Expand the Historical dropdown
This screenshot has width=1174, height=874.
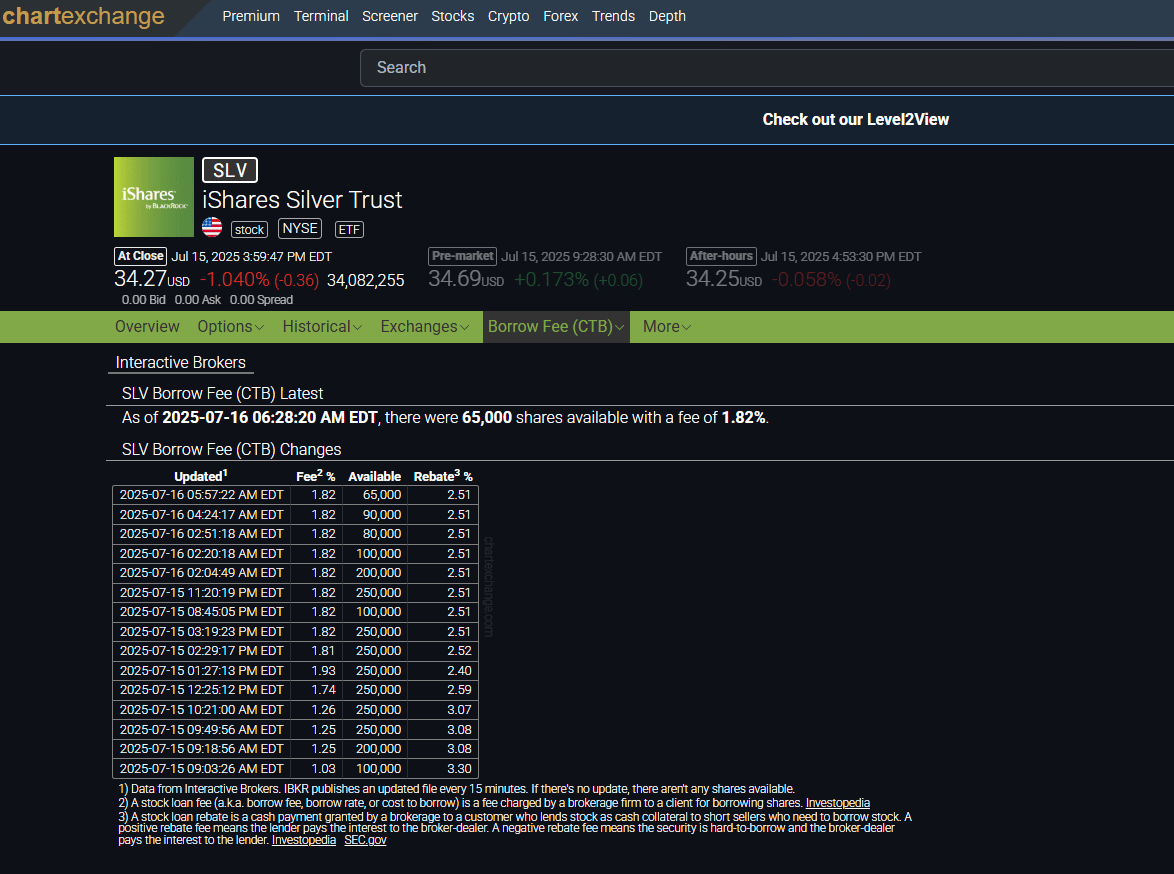(322, 327)
